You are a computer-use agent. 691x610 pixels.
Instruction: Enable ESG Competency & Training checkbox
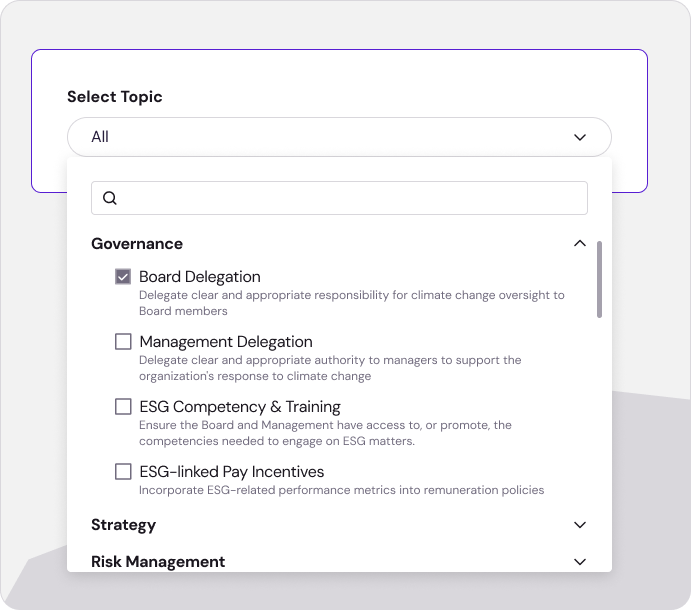point(123,407)
